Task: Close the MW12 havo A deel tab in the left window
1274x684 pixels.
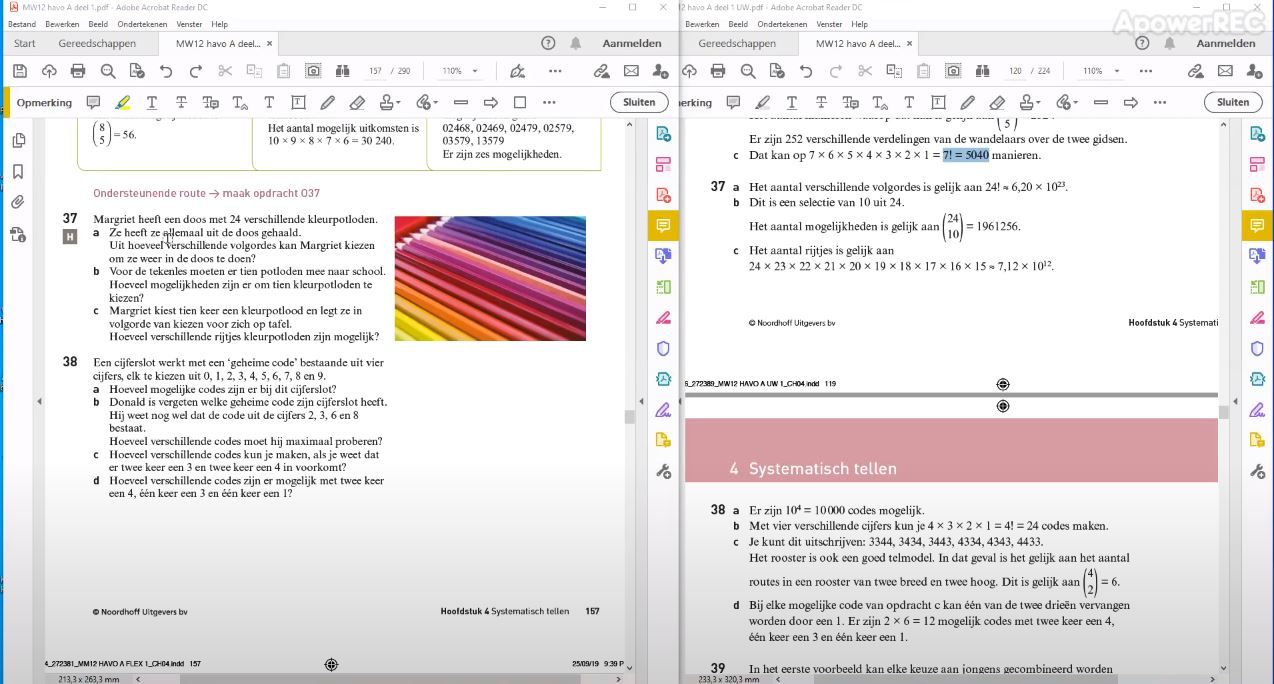Action: (270, 44)
